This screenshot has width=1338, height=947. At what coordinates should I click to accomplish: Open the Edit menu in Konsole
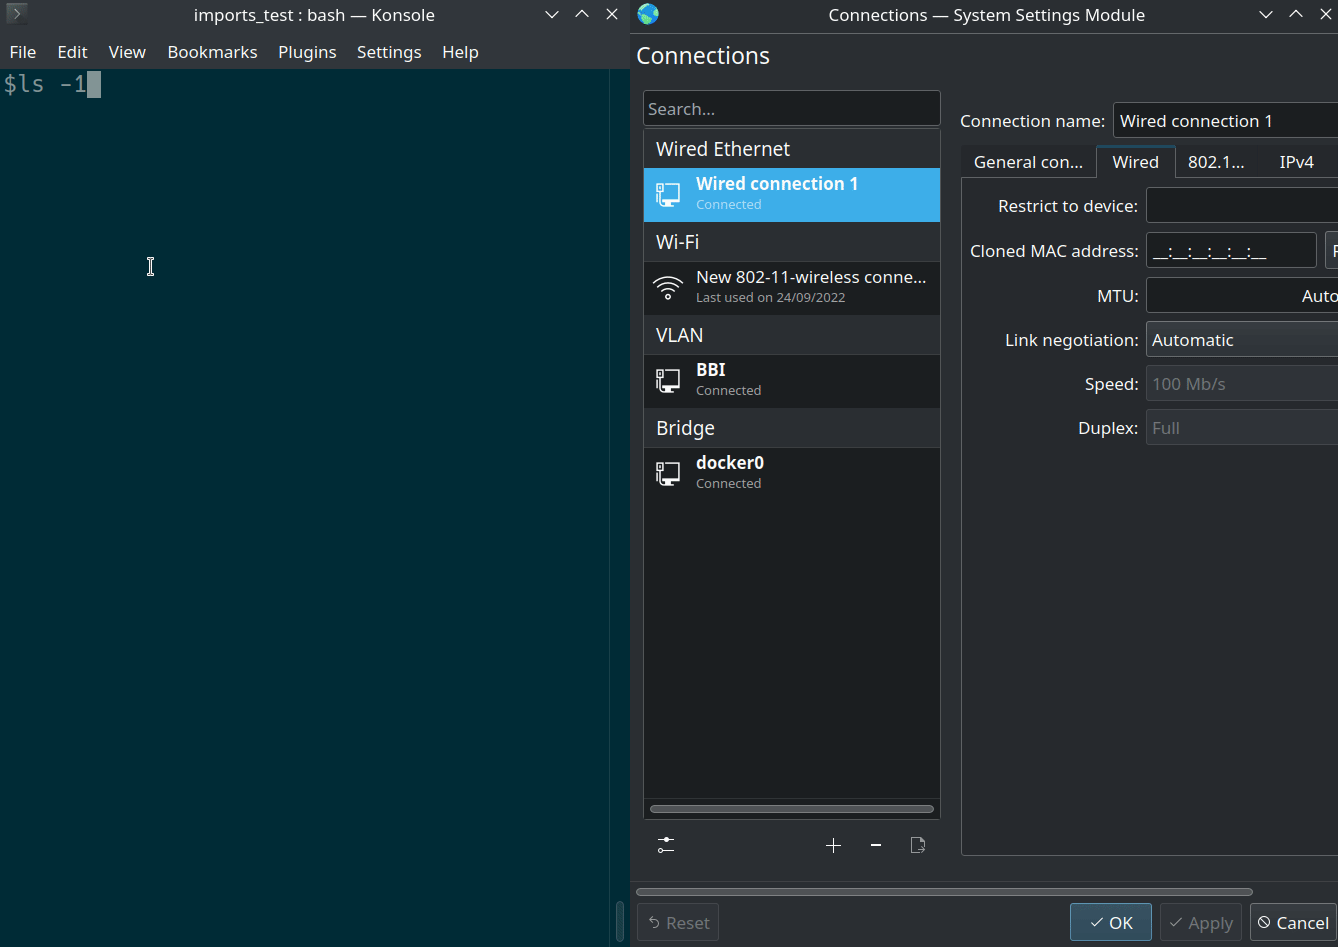point(72,52)
